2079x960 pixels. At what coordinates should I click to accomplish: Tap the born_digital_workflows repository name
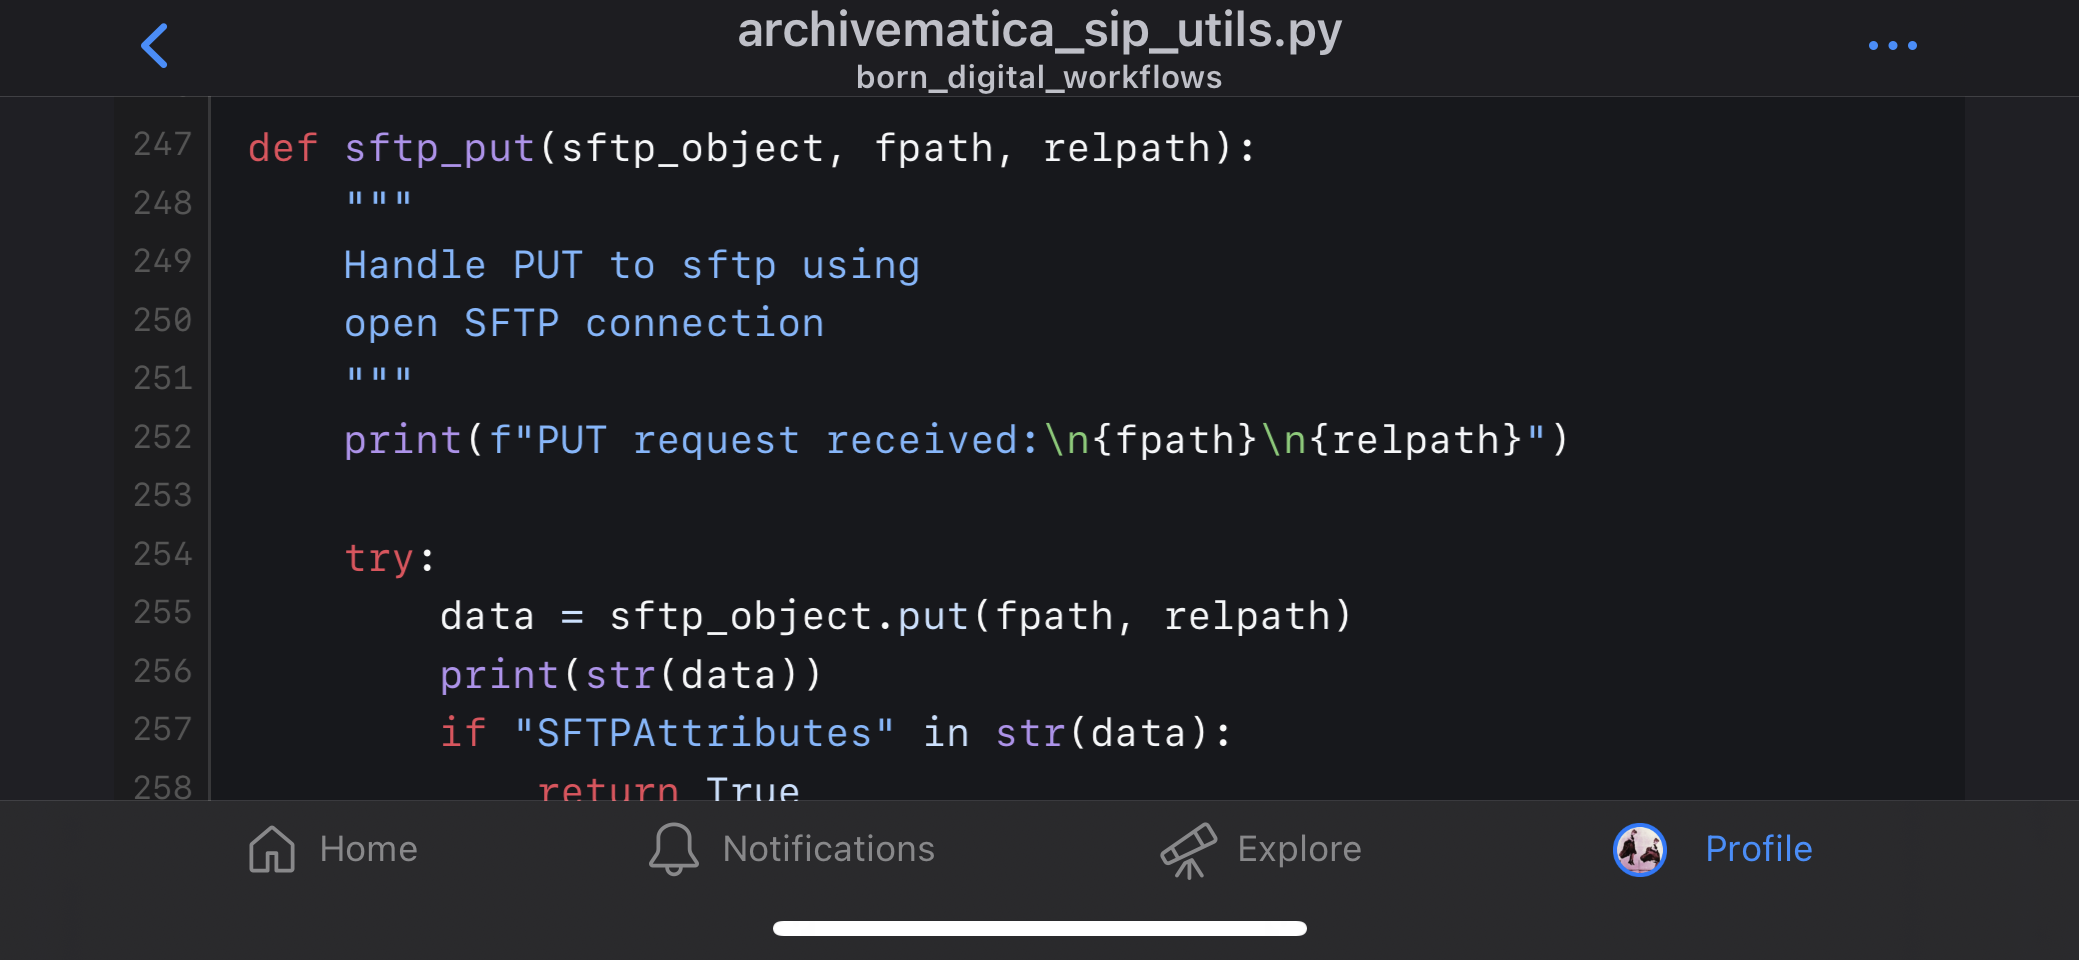[1039, 77]
